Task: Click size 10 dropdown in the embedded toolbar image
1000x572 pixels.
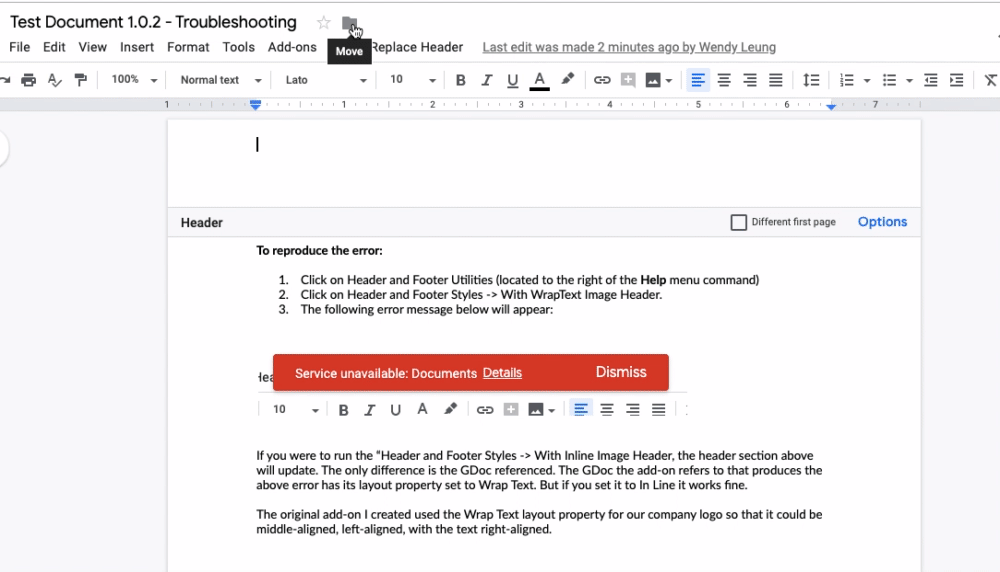Action: click(295, 409)
